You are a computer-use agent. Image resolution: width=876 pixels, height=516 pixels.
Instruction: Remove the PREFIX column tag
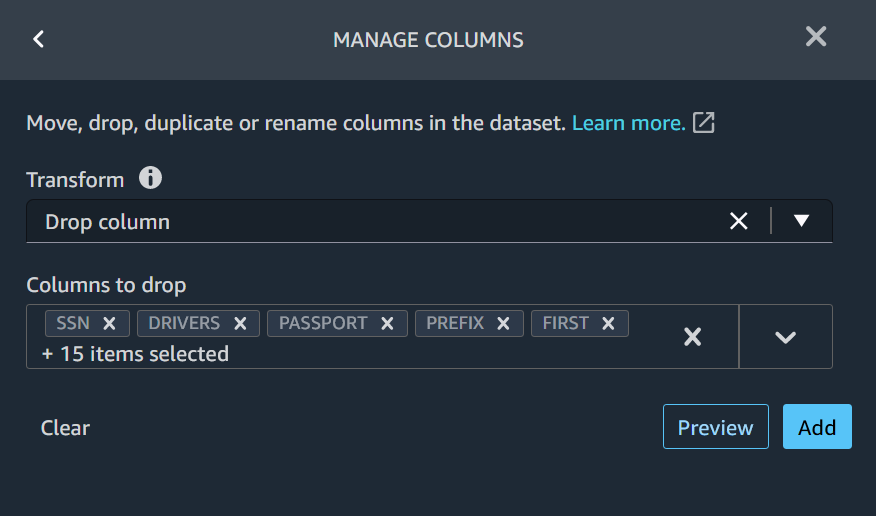click(503, 323)
